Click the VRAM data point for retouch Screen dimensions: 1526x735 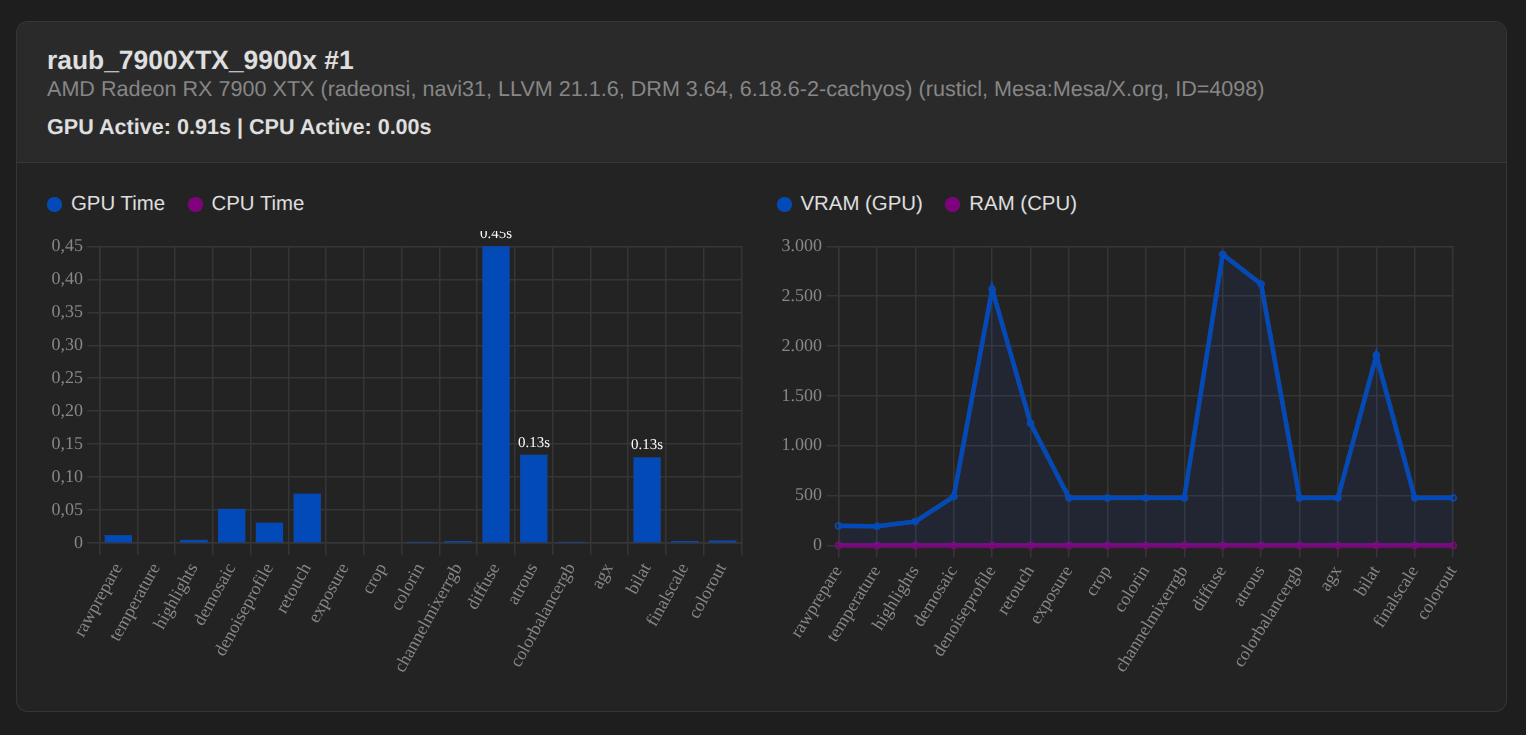pyautogui.click(x=1030, y=423)
